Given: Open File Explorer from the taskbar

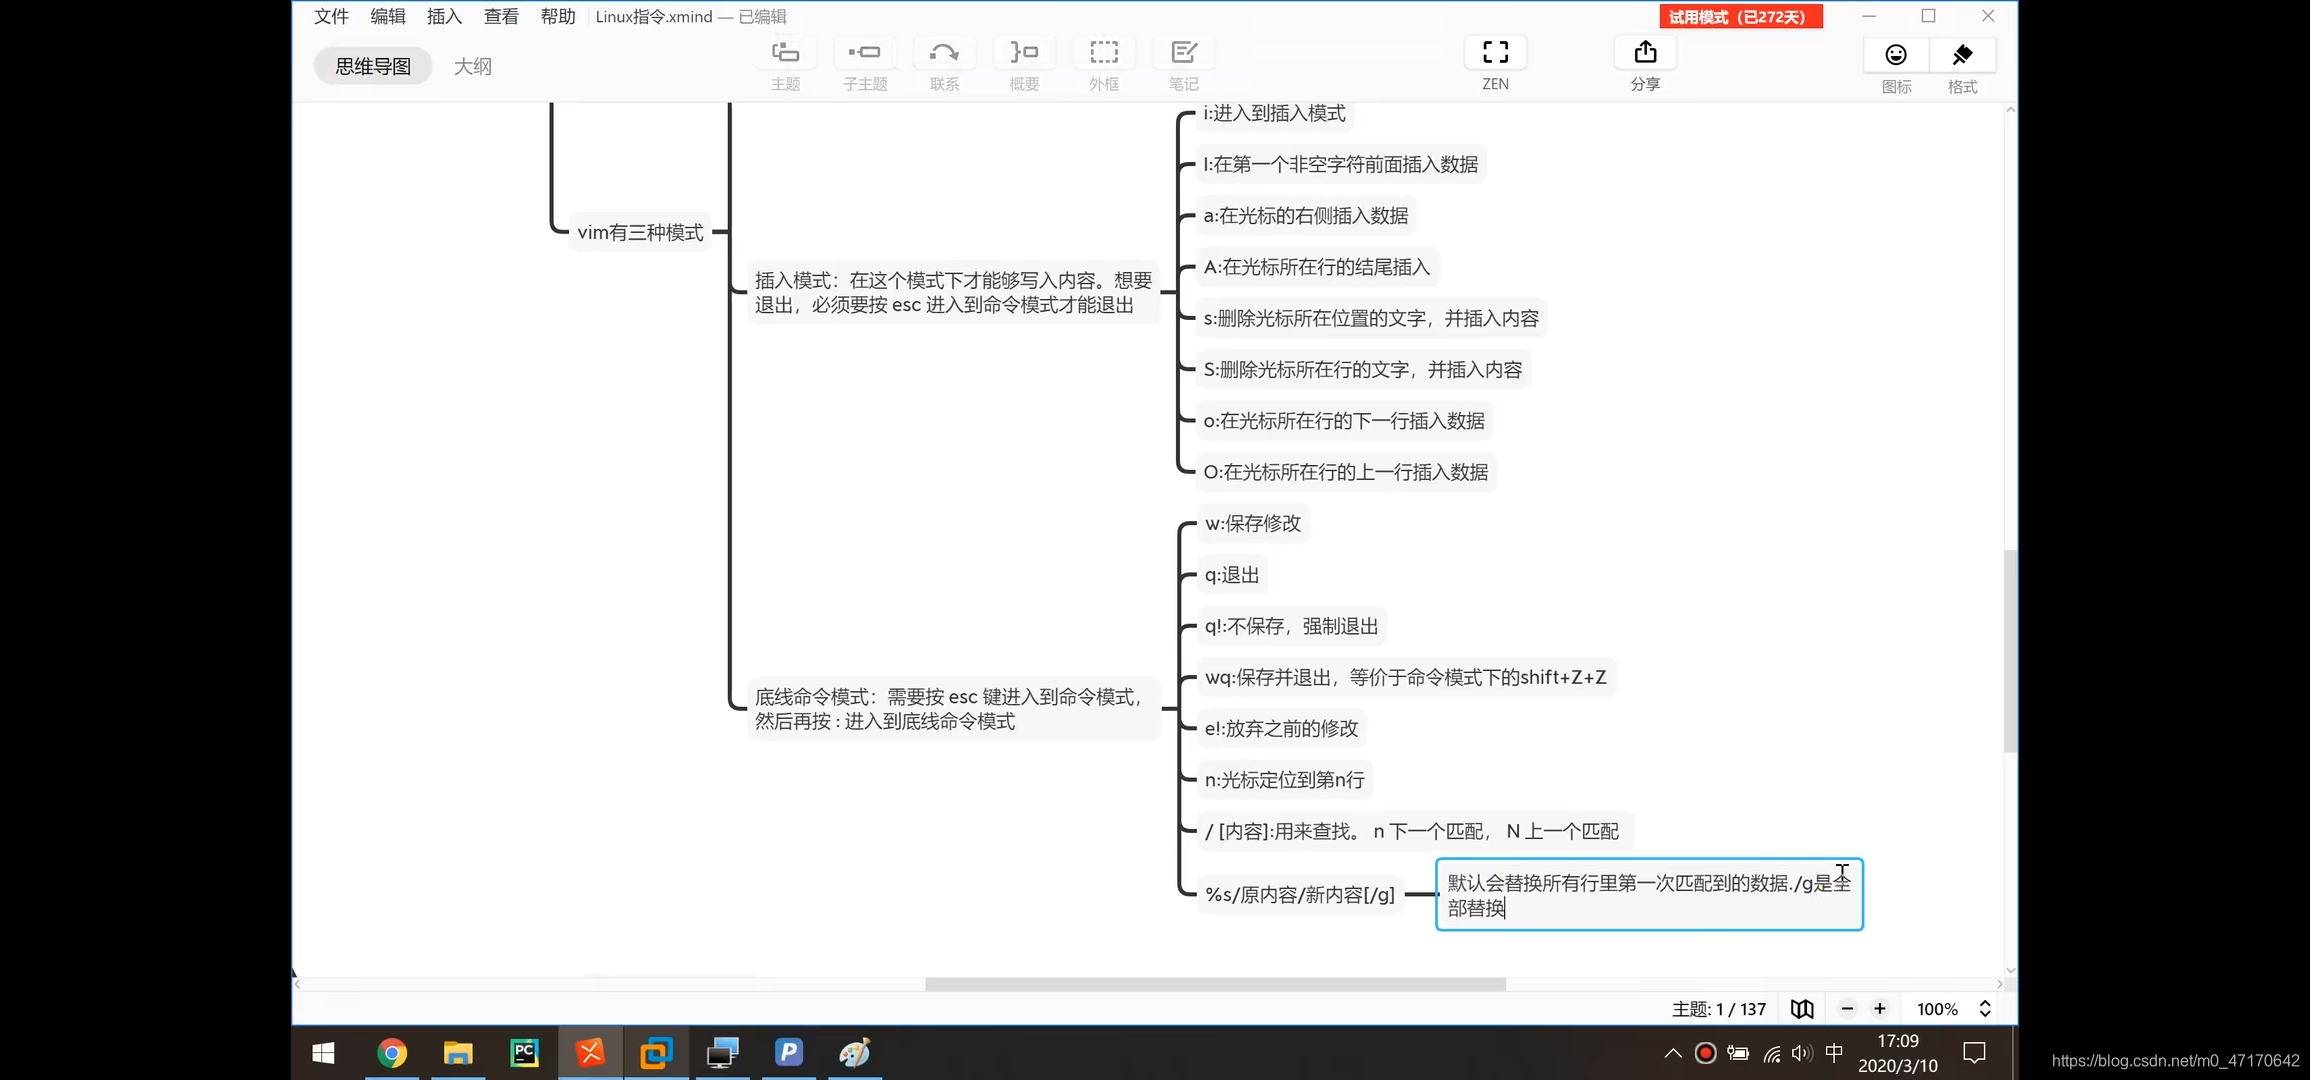Looking at the screenshot, I should pos(458,1053).
